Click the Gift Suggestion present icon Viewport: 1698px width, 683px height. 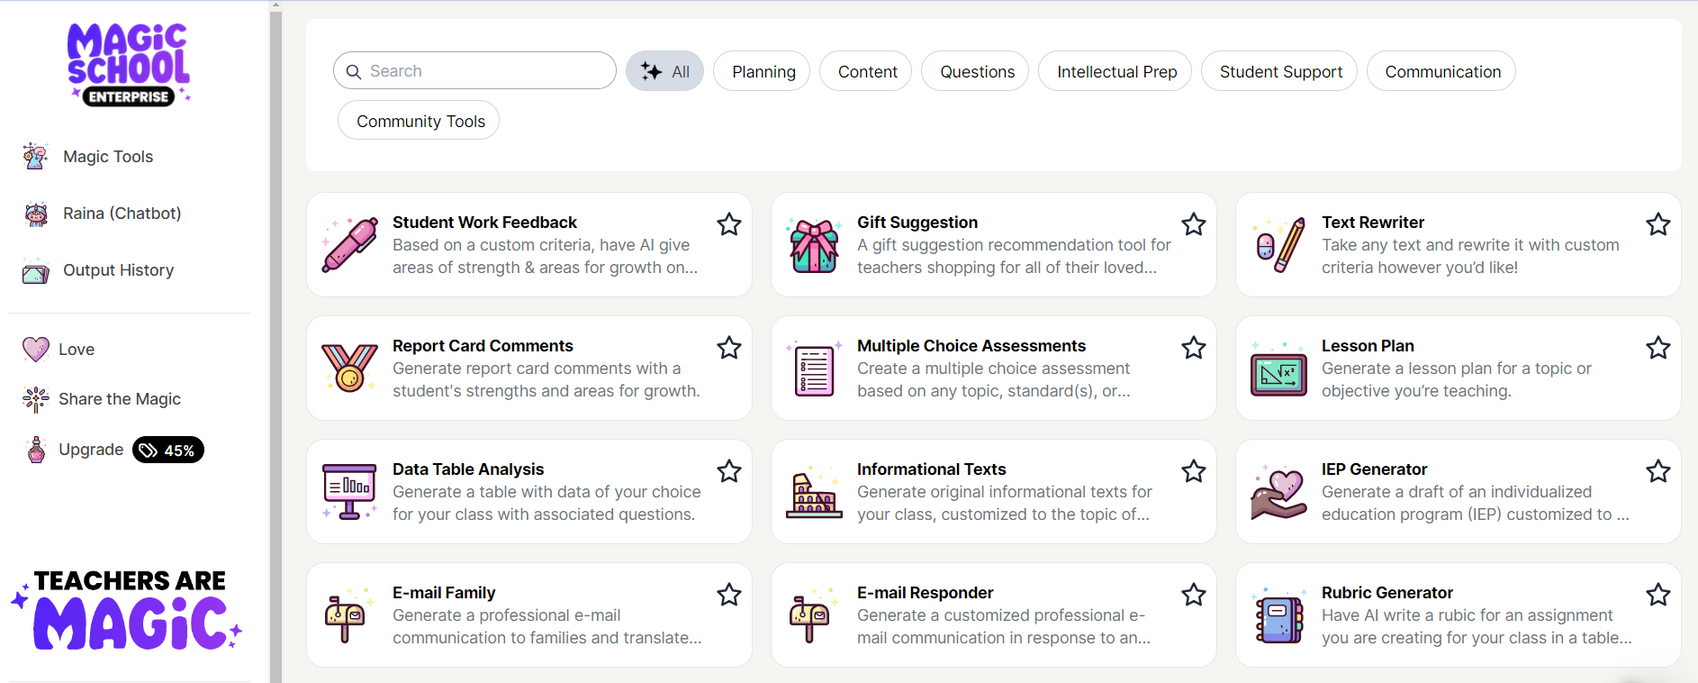[813, 244]
